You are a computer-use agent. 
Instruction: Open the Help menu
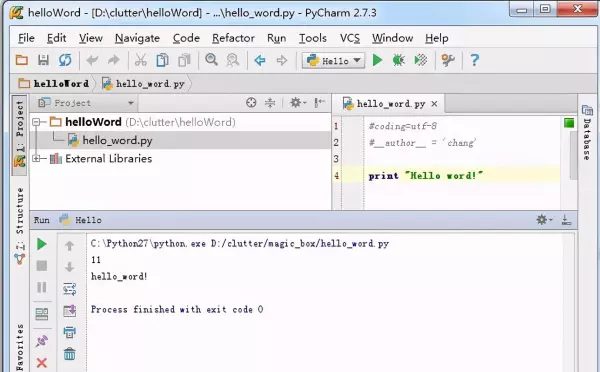click(437, 38)
